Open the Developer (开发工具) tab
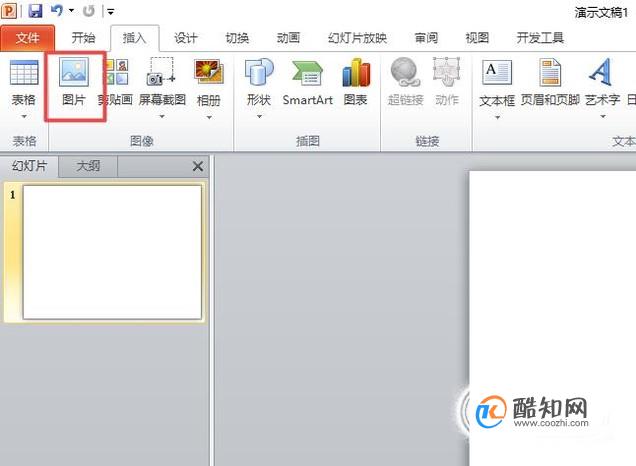This screenshot has height=466, width=636. coord(540,38)
